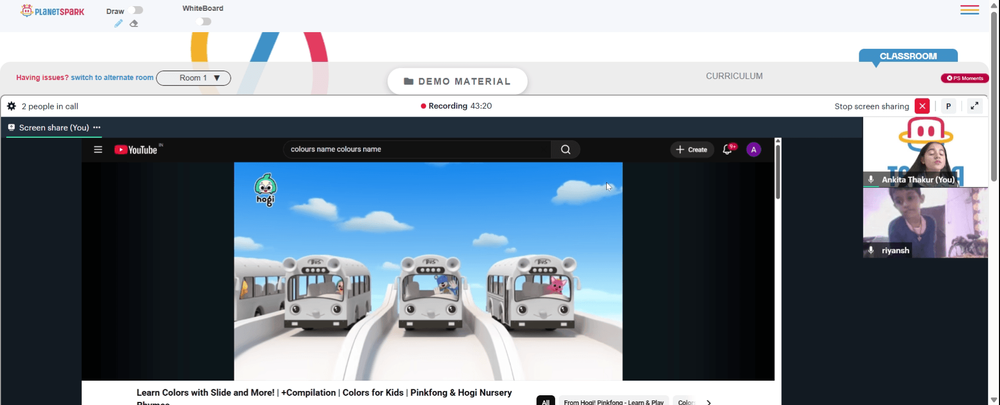Click riyansh video tile
The width and height of the screenshot is (1000, 405).
pyautogui.click(x=925, y=223)
